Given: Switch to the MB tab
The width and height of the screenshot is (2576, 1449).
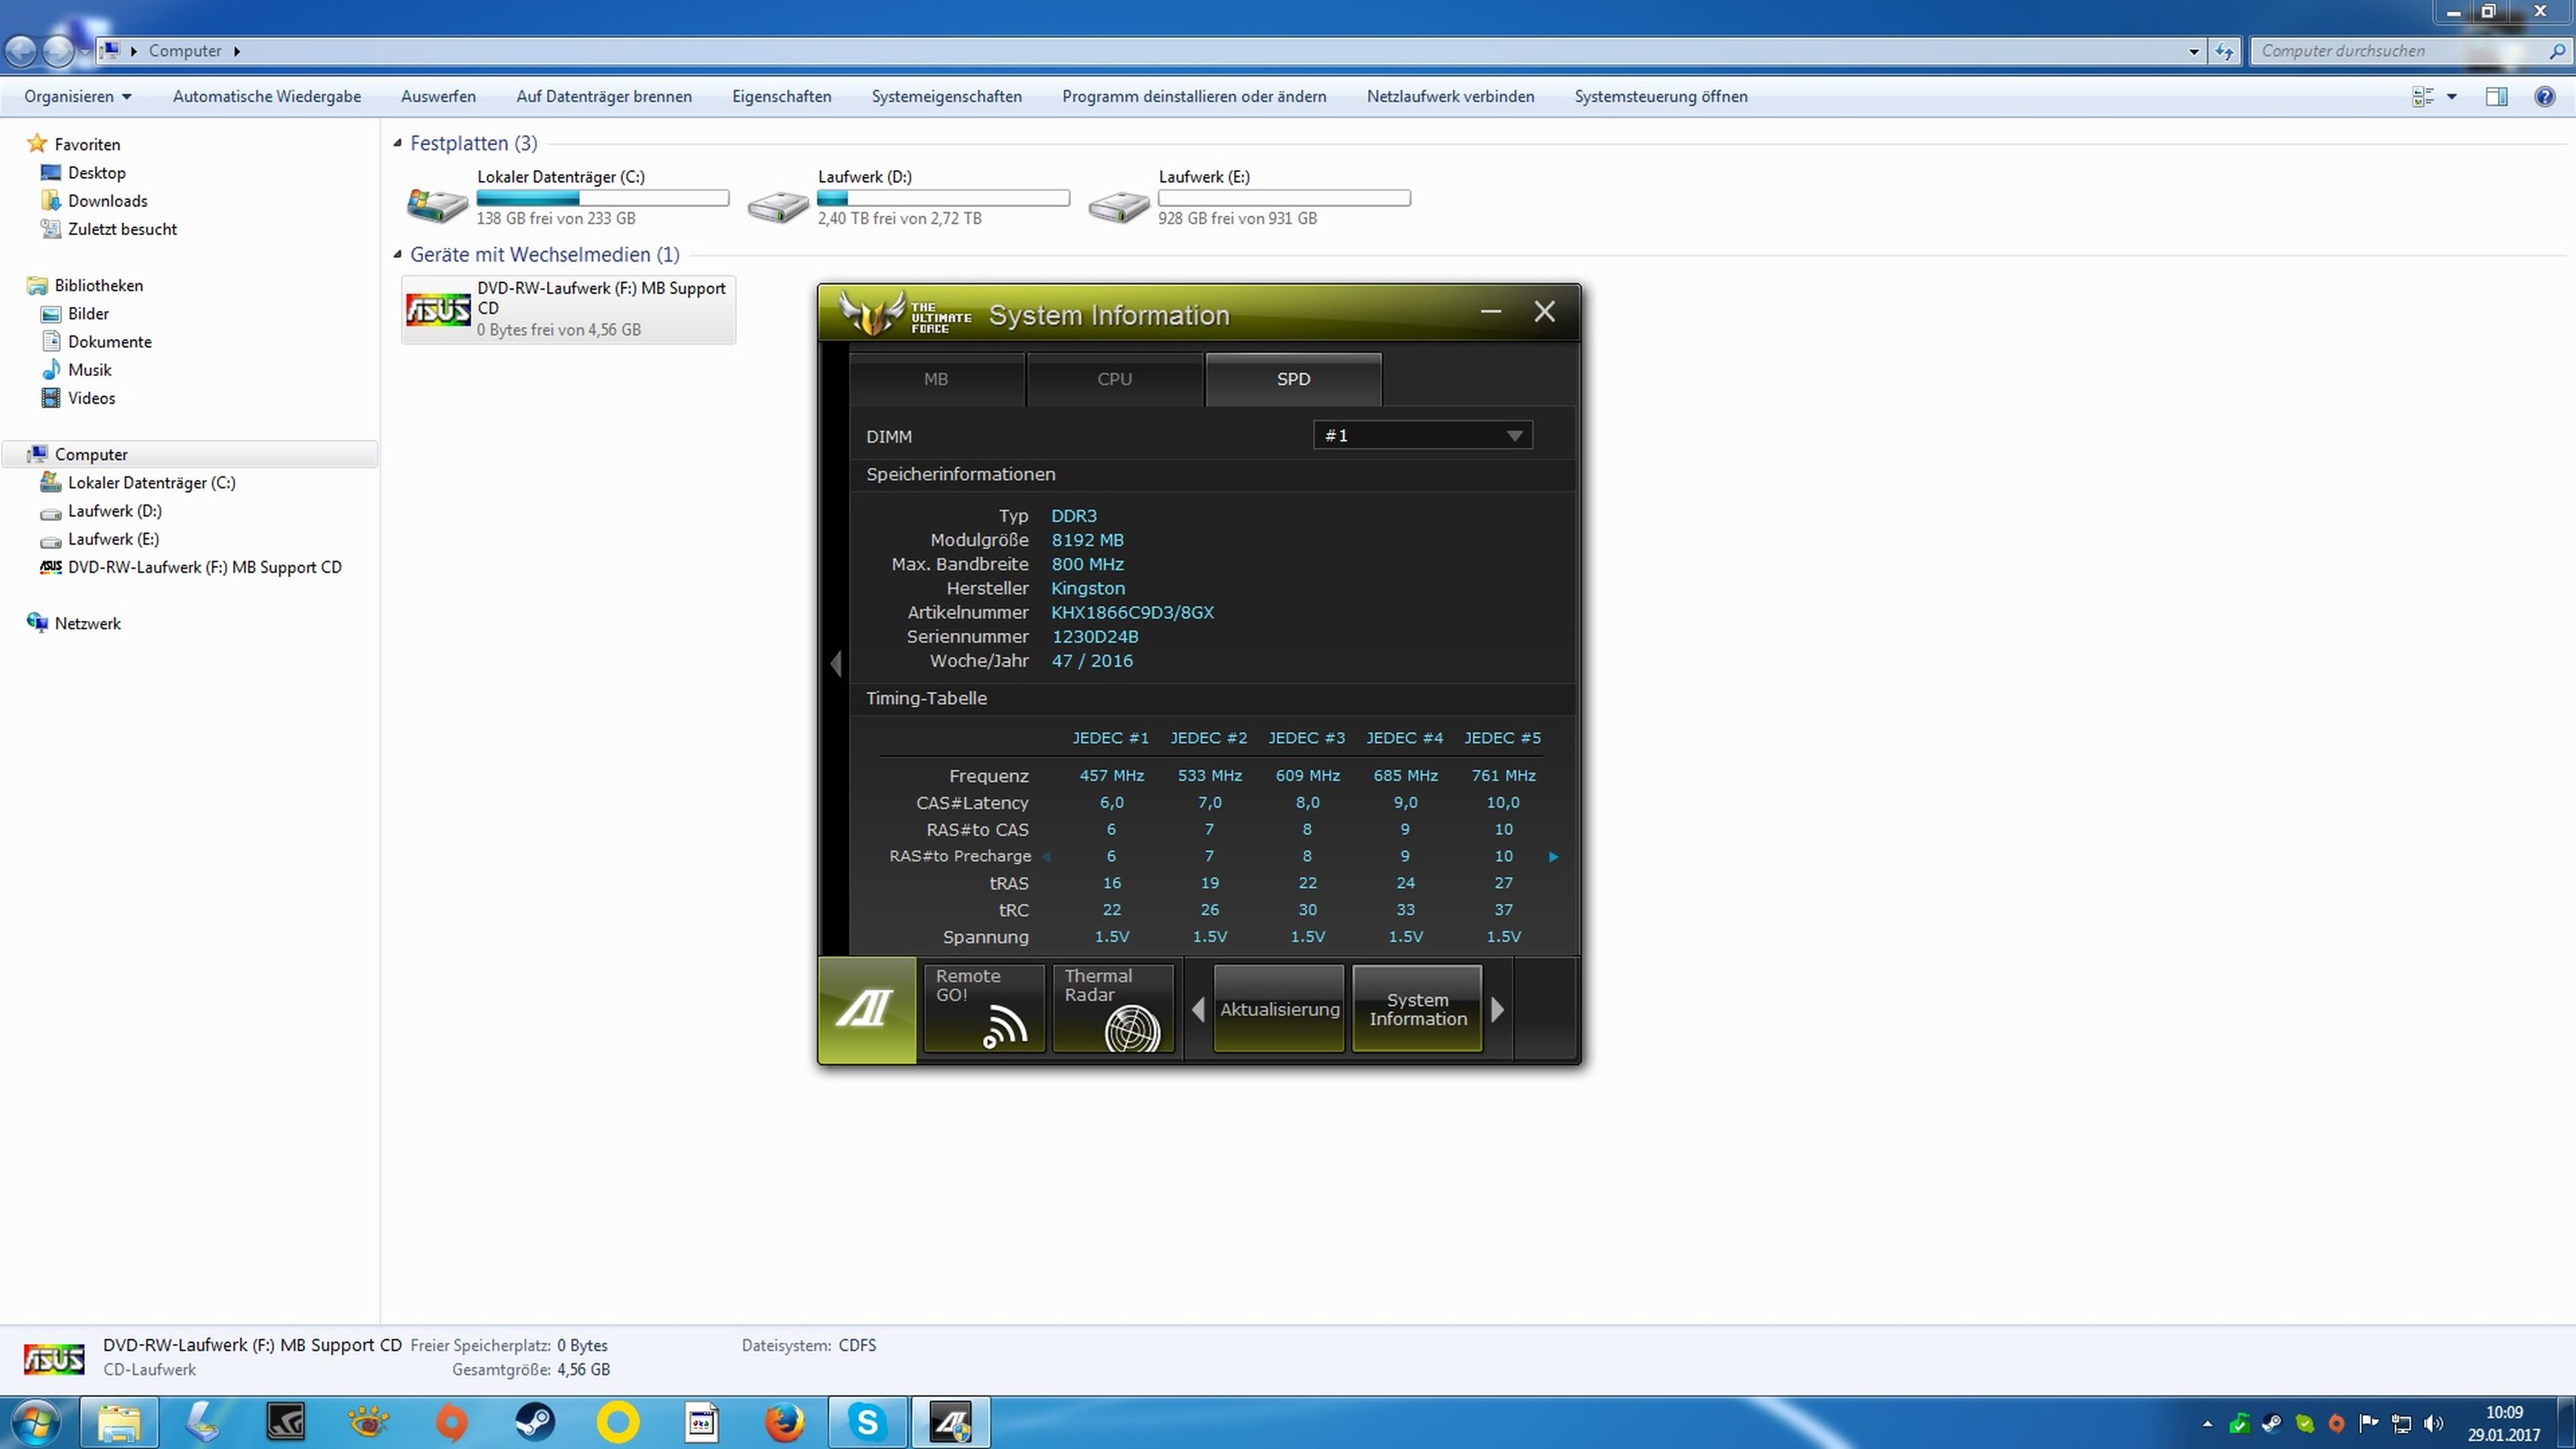Looking at the screenshot, I should [x=935, y=379].
